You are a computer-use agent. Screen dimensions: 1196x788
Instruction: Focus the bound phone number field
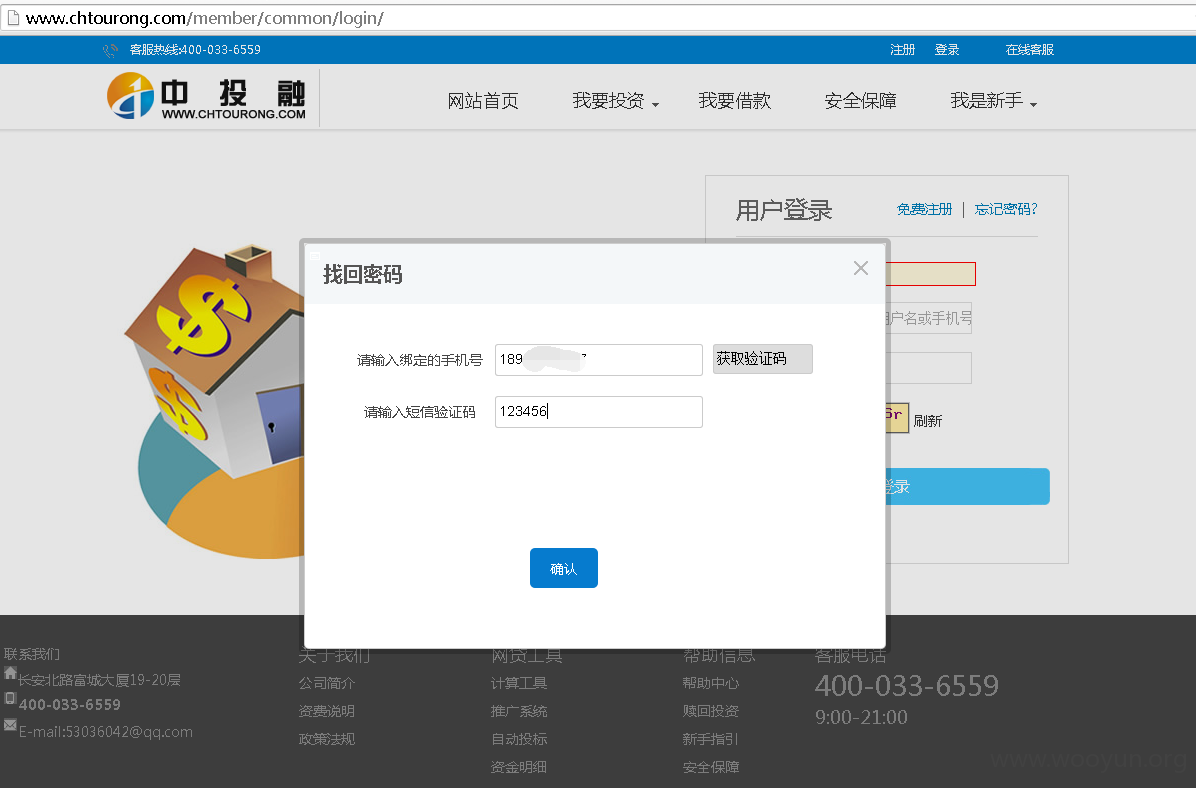click(x=599, y=359)
